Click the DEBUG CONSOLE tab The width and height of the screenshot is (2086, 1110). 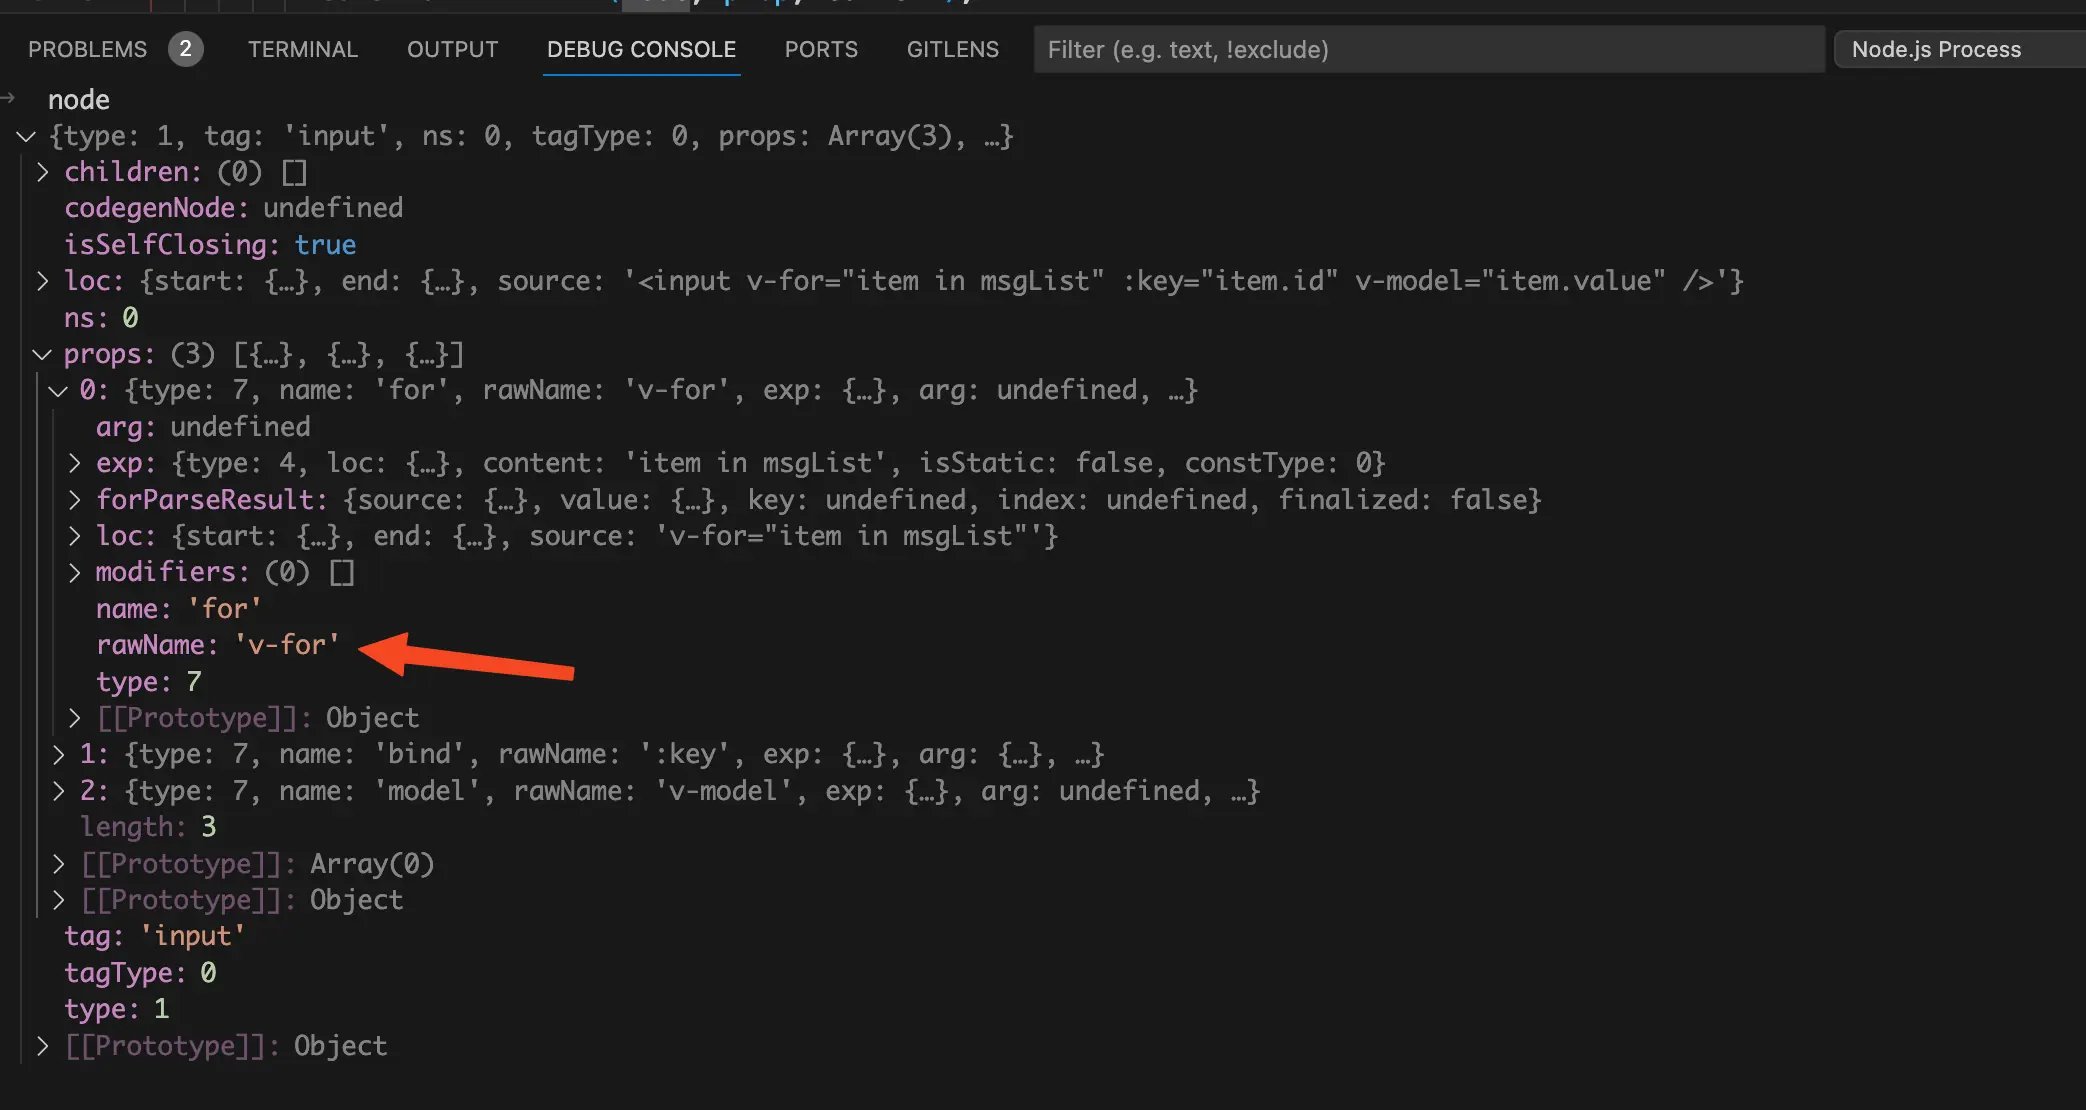[641, 49]
